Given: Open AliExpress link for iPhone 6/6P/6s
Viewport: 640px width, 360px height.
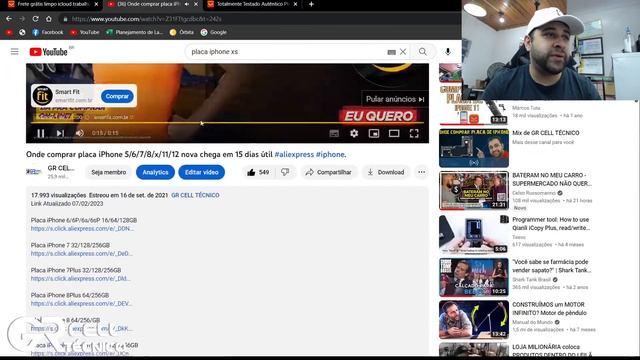Looking at the screenshot, I should pyautogui.click(x=82, y=229).
